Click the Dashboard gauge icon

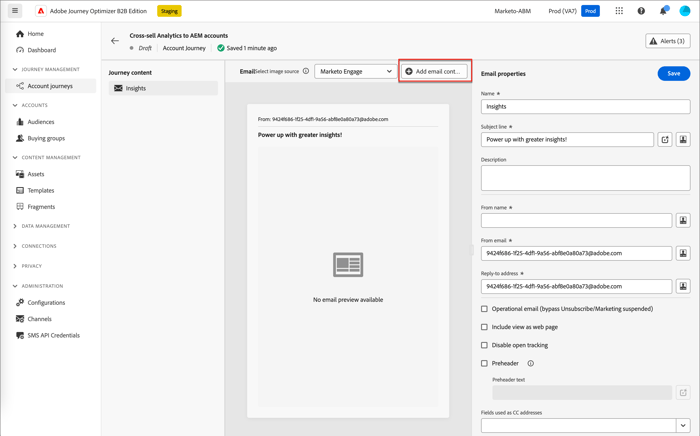(20, 50)
